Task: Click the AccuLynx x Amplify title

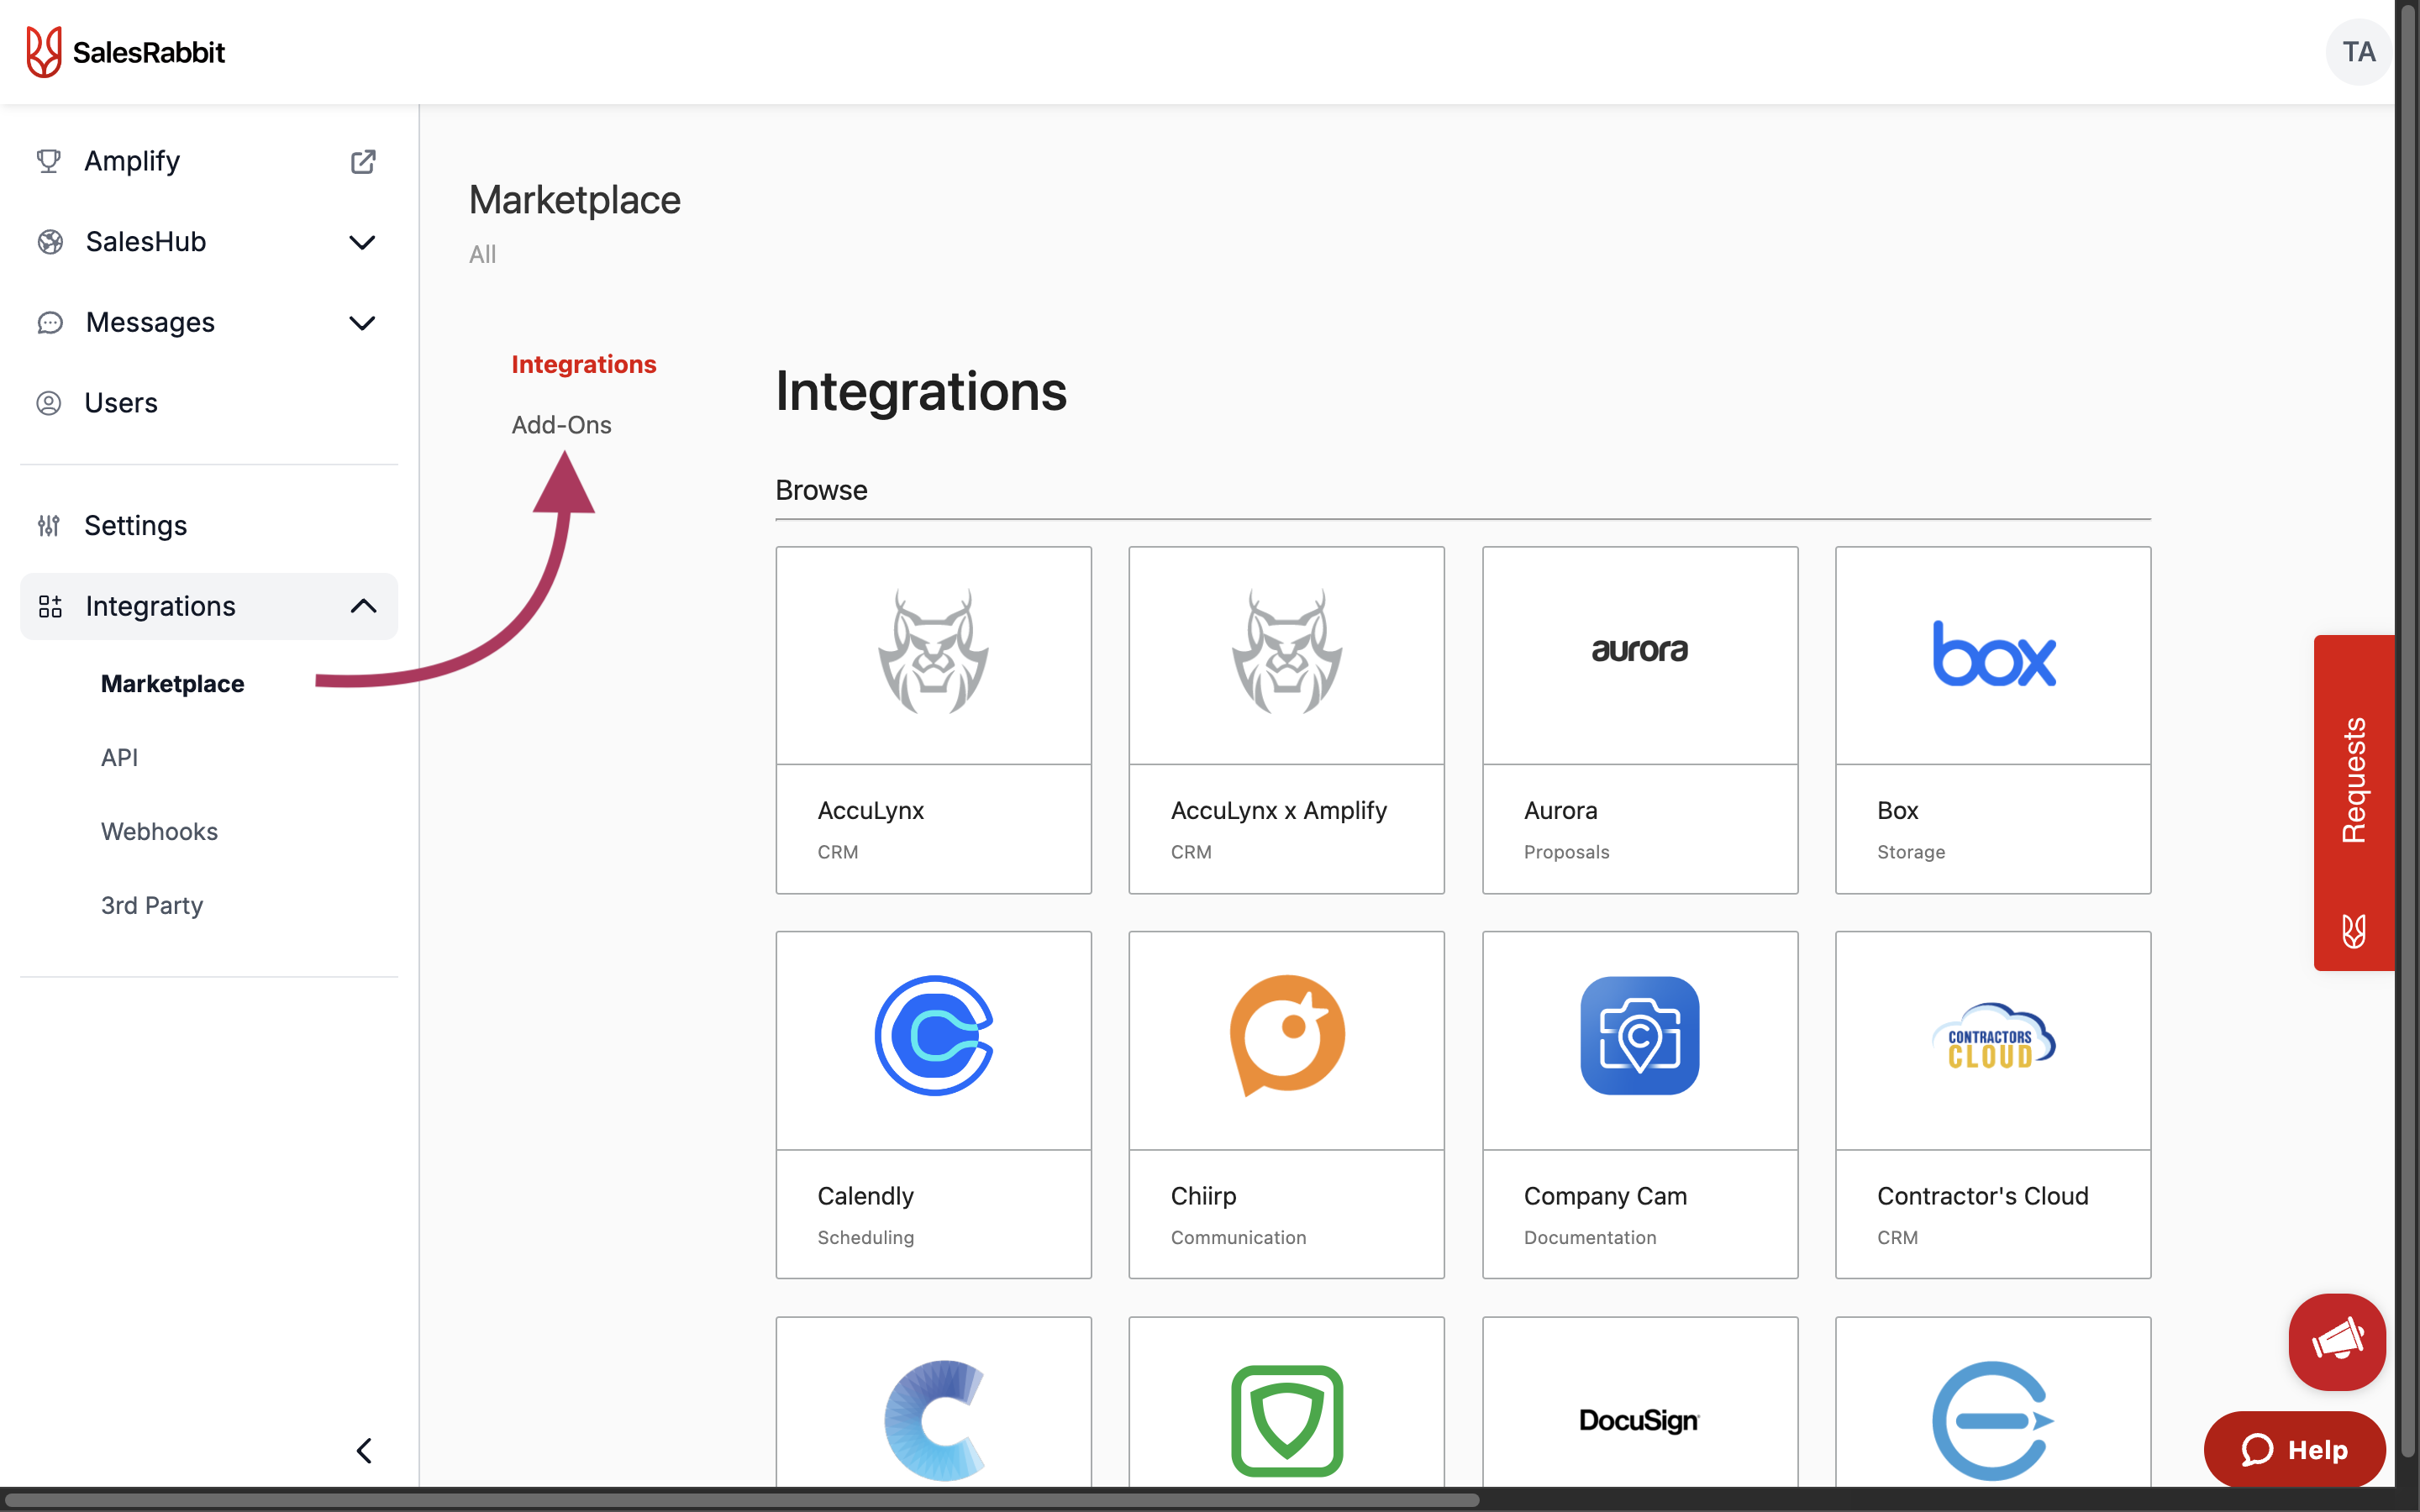Action: [1278, 810]
